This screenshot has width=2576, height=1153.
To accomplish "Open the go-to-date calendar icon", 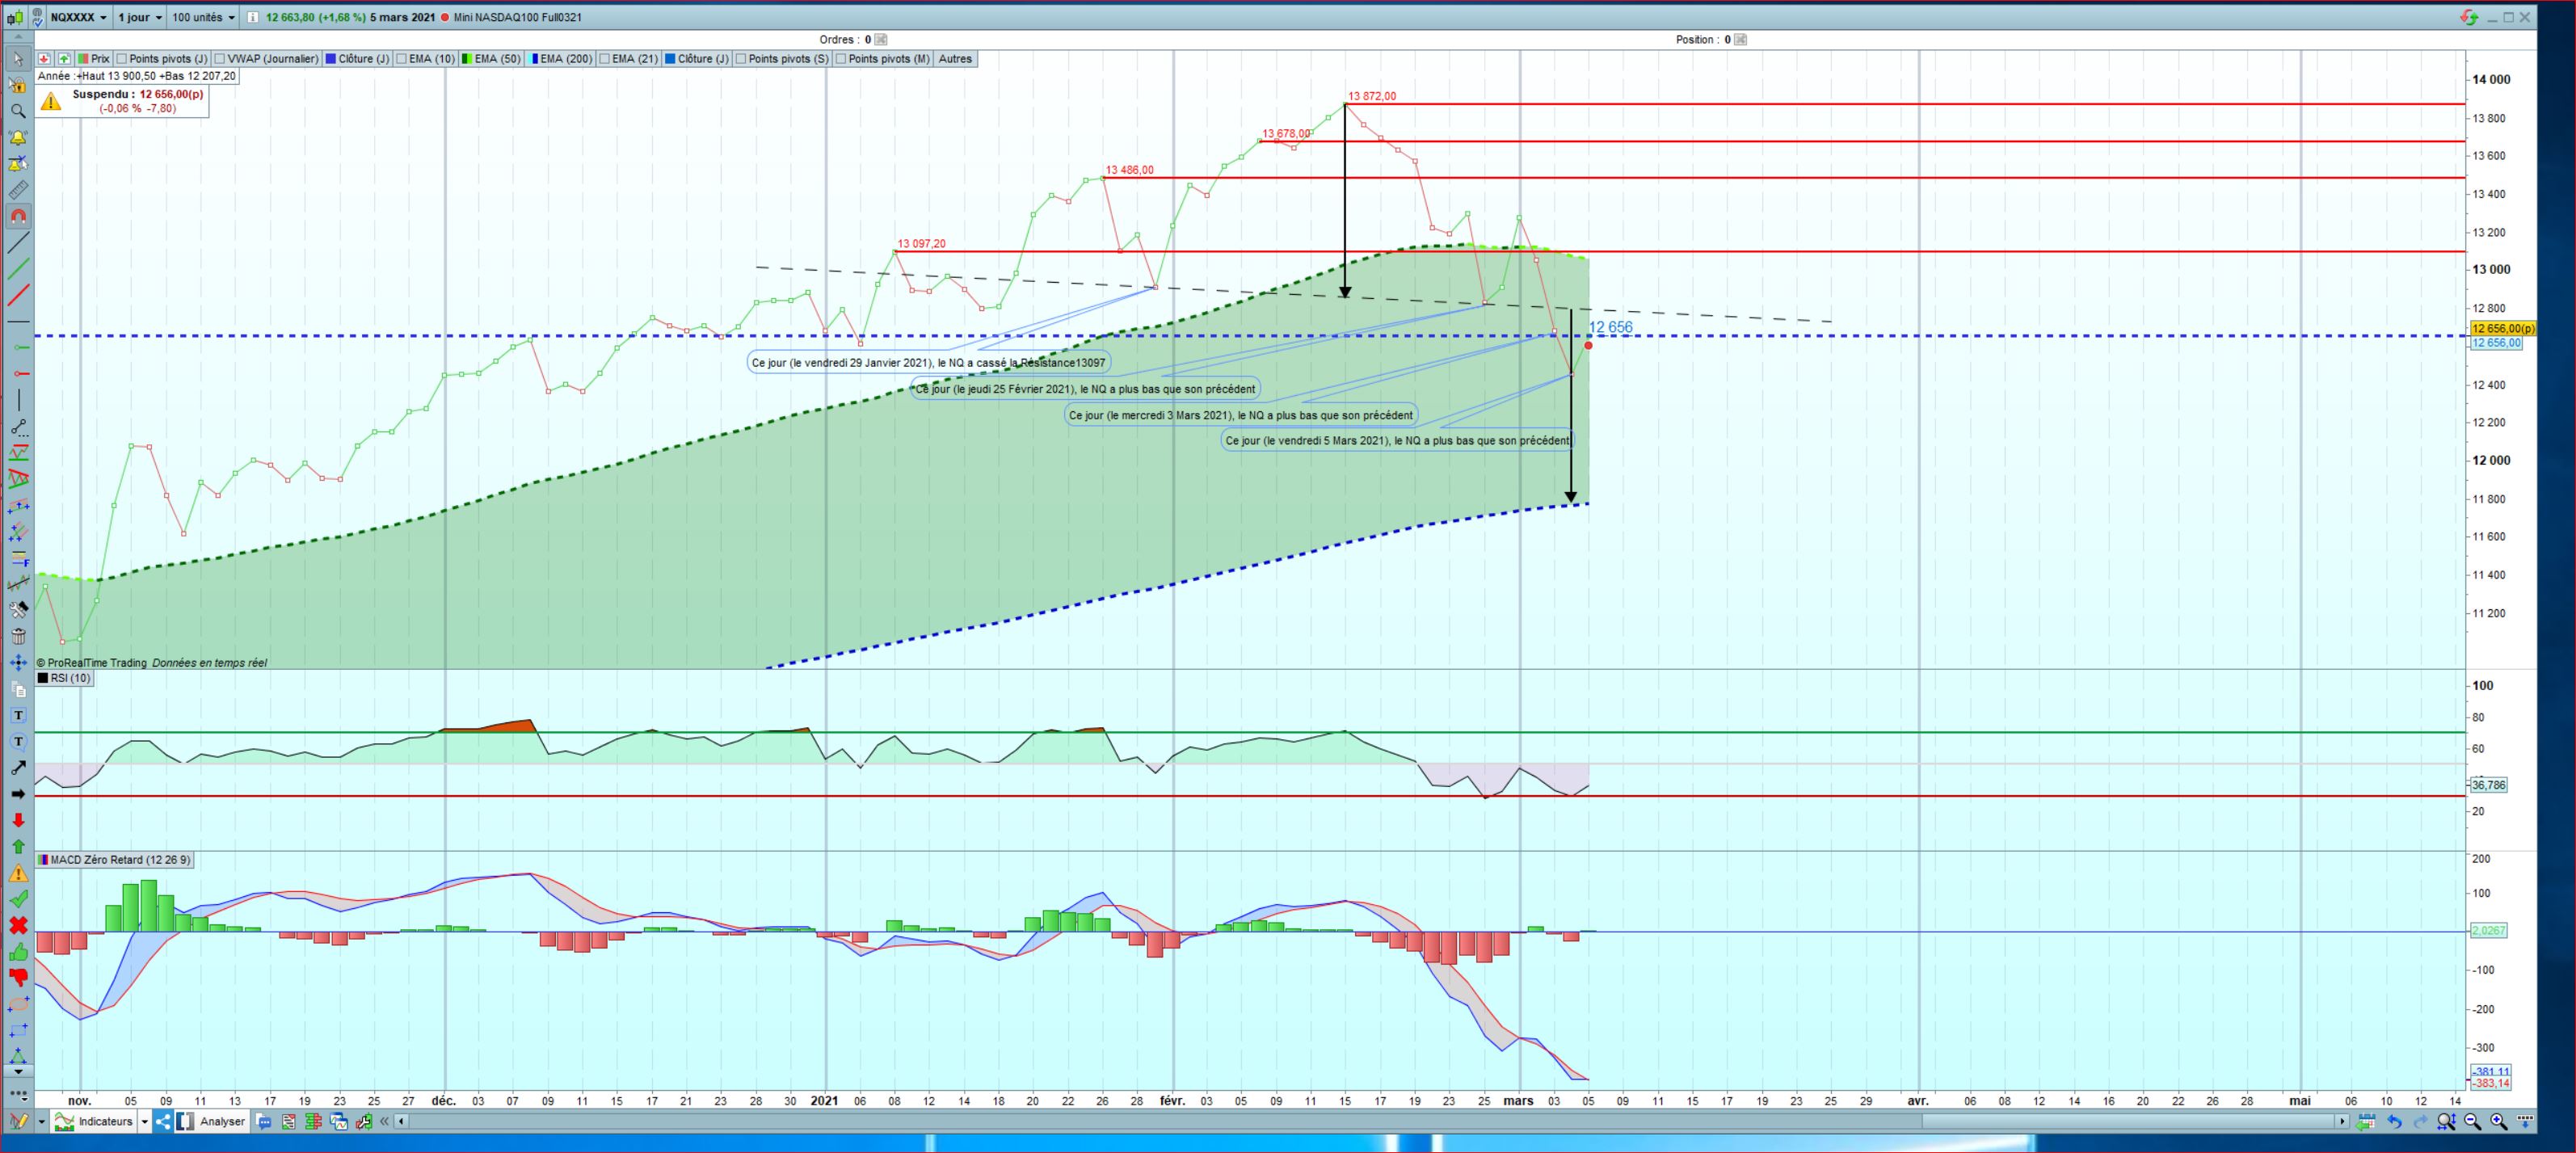I will (2366, 1122).
